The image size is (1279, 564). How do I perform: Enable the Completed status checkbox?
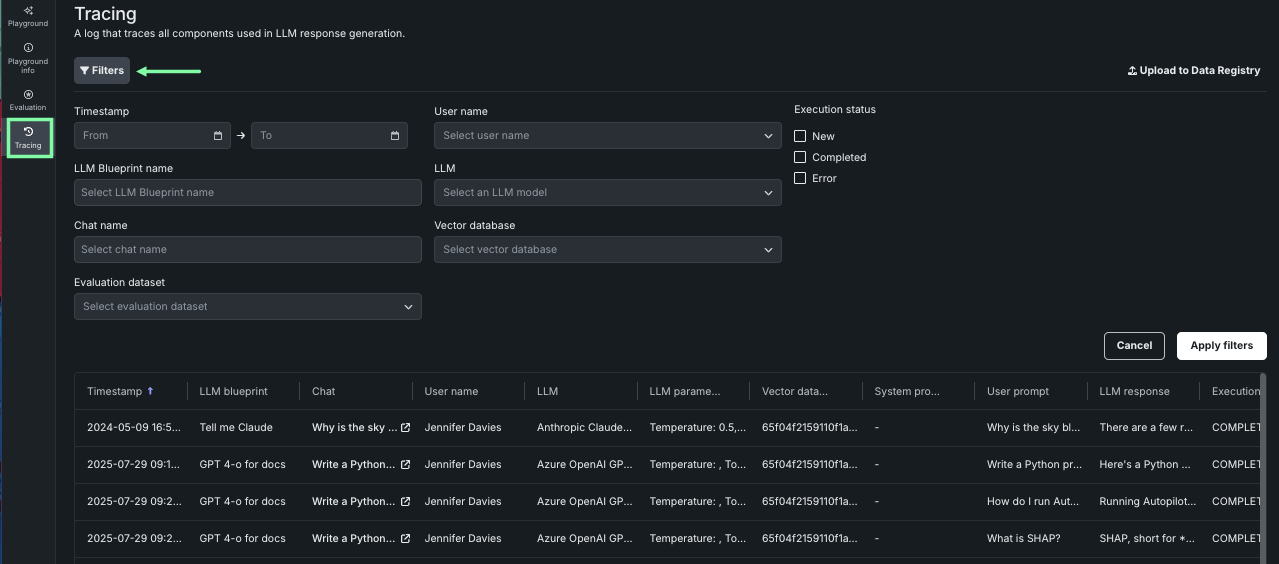(800, 157)
